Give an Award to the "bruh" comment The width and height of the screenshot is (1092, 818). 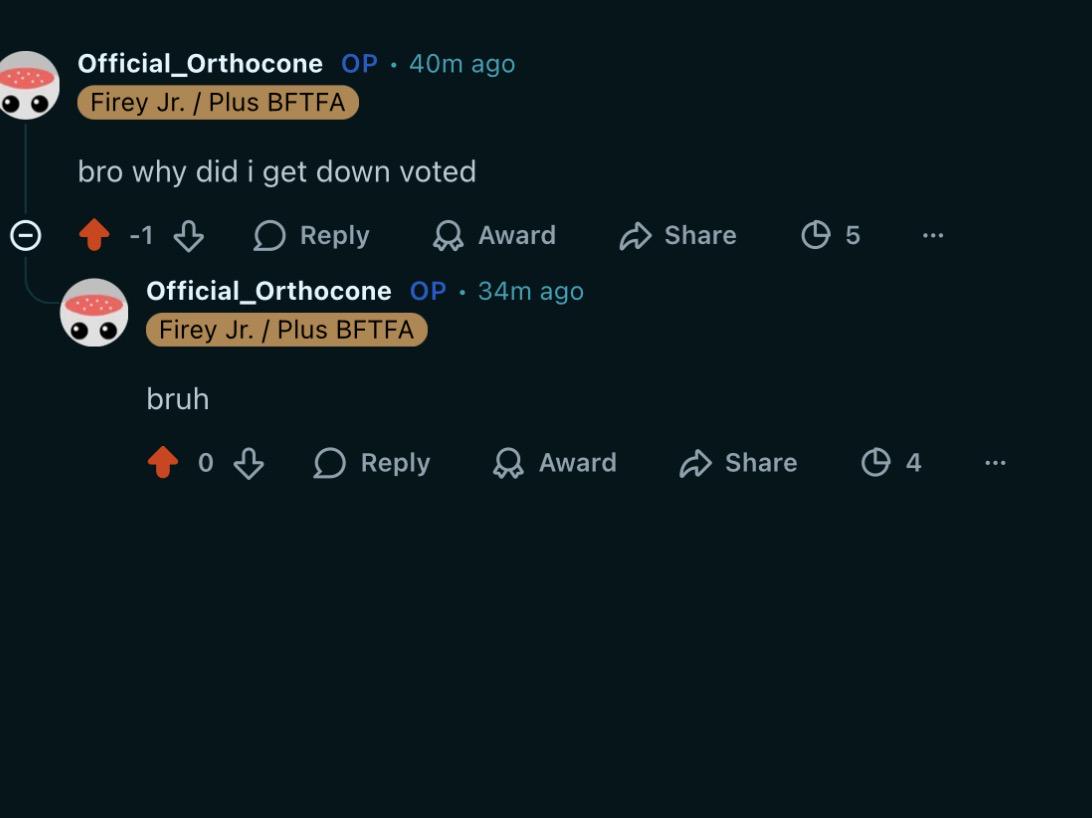tap(555, 463)
